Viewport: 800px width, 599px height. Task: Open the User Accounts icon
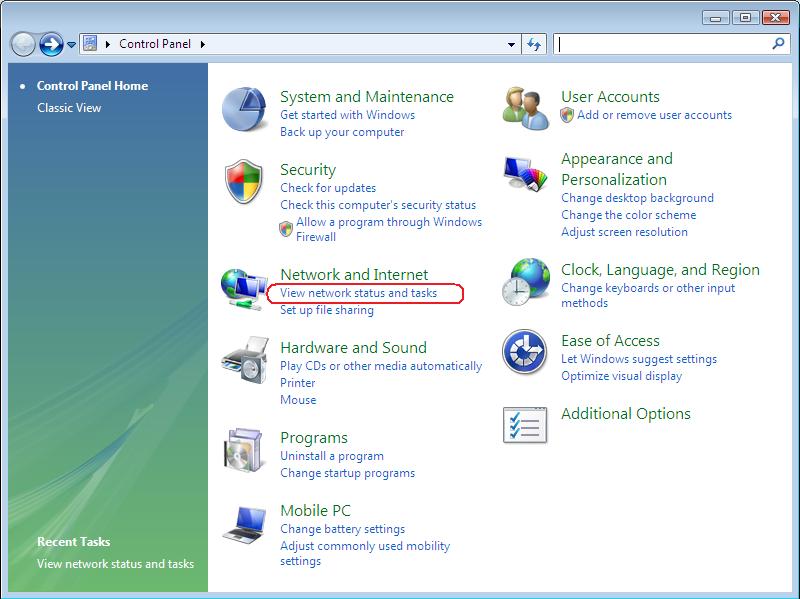pyautogui.click(x=525, y=107)
